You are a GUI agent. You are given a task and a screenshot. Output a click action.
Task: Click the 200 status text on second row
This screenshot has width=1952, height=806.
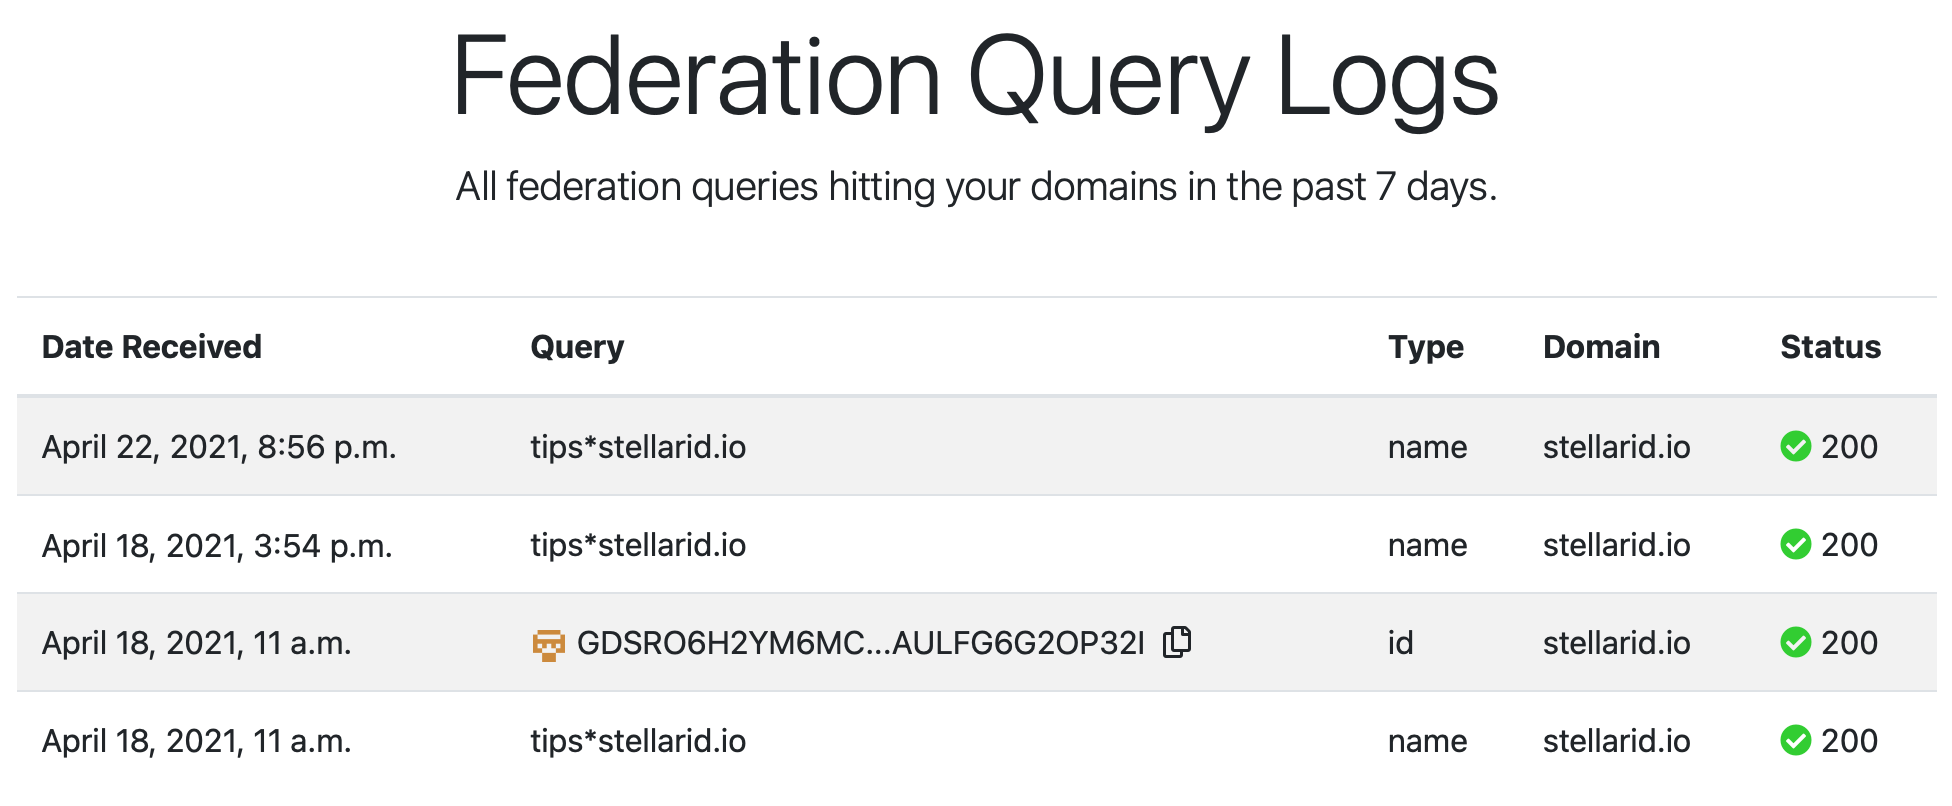click(1854, 545)
